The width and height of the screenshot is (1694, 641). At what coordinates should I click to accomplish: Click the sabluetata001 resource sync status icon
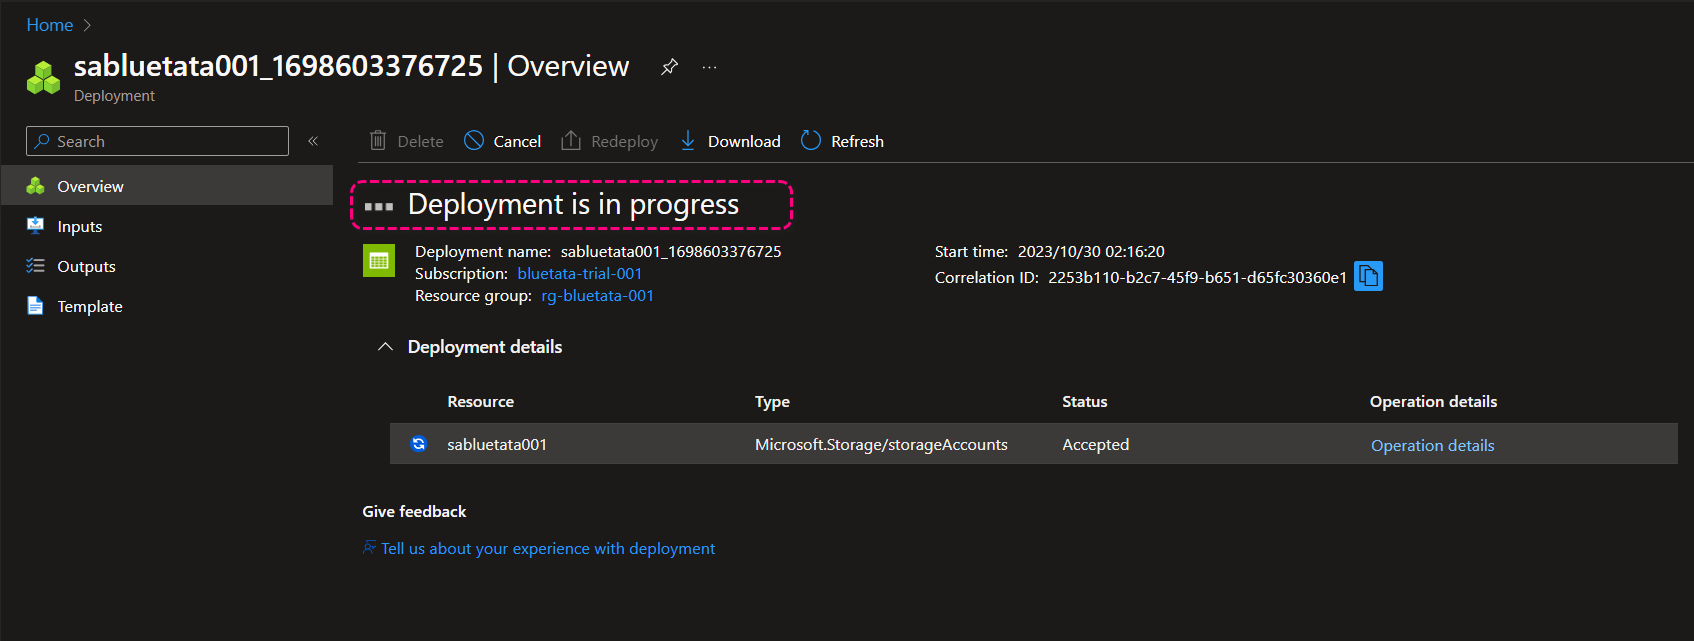(419, 444)
